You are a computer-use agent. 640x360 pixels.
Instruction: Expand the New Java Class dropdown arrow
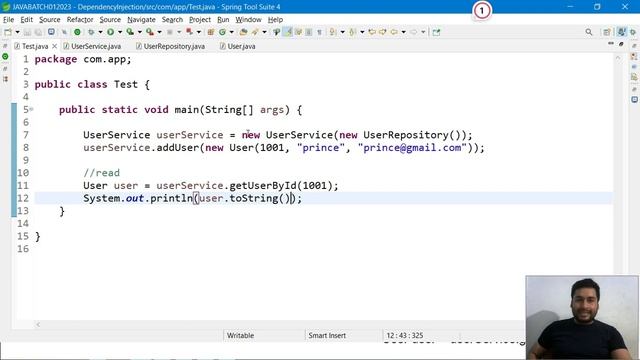pos(231,32)
